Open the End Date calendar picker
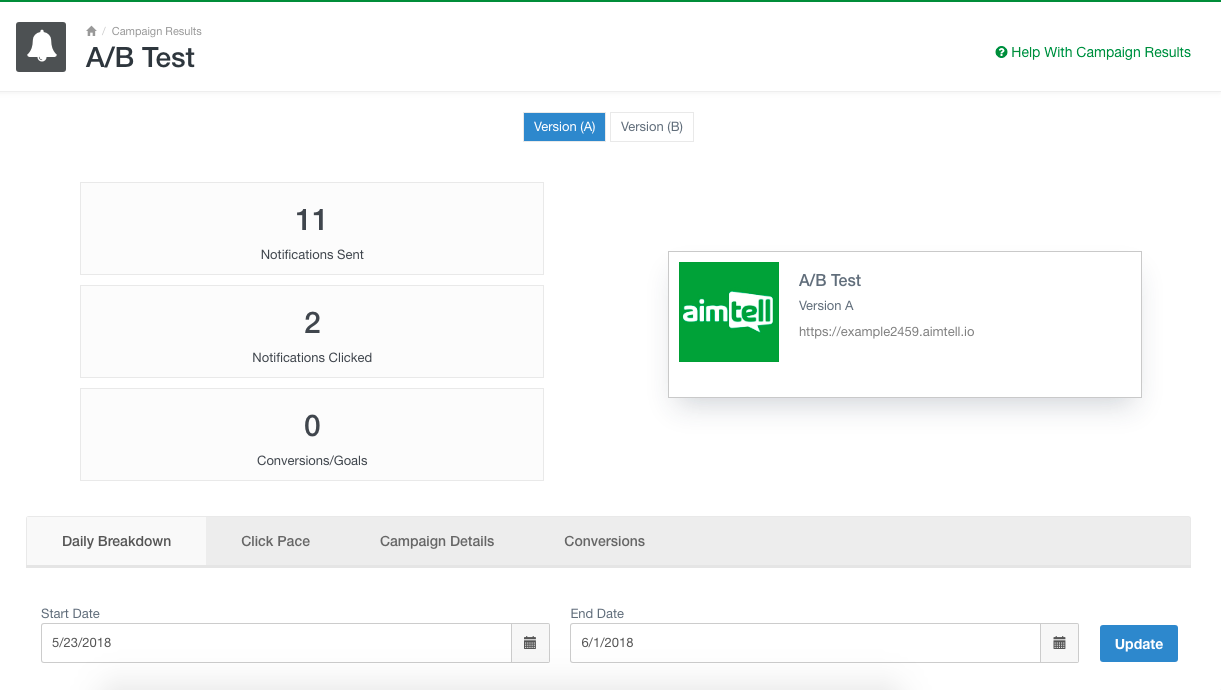 [1059, 643]
